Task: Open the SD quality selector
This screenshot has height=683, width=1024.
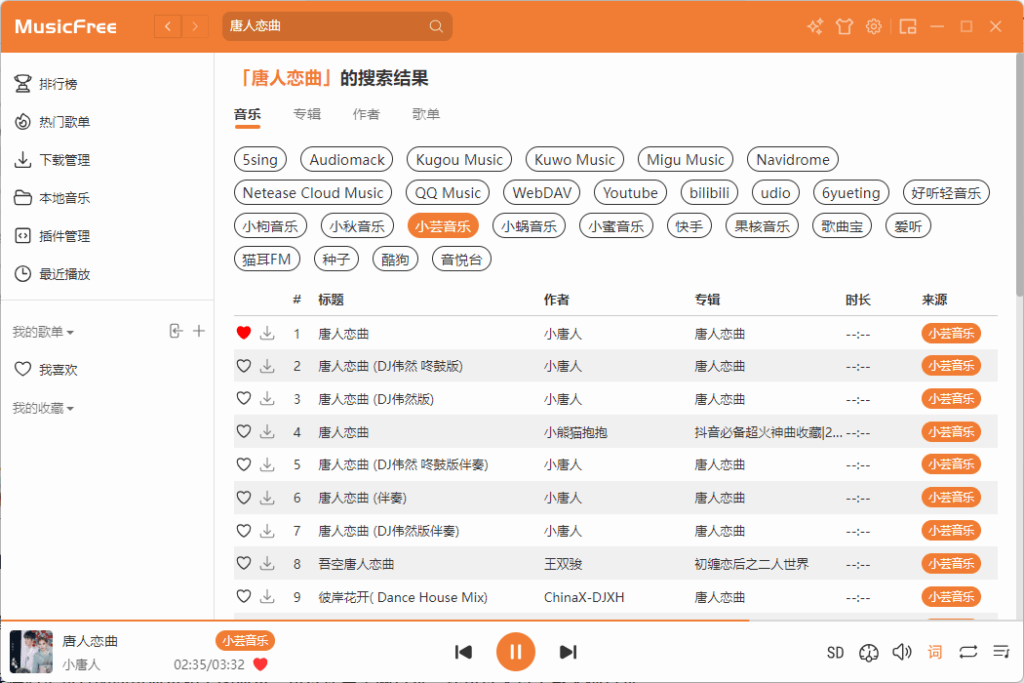Action: pyautogui.click(x=835, y=652)
